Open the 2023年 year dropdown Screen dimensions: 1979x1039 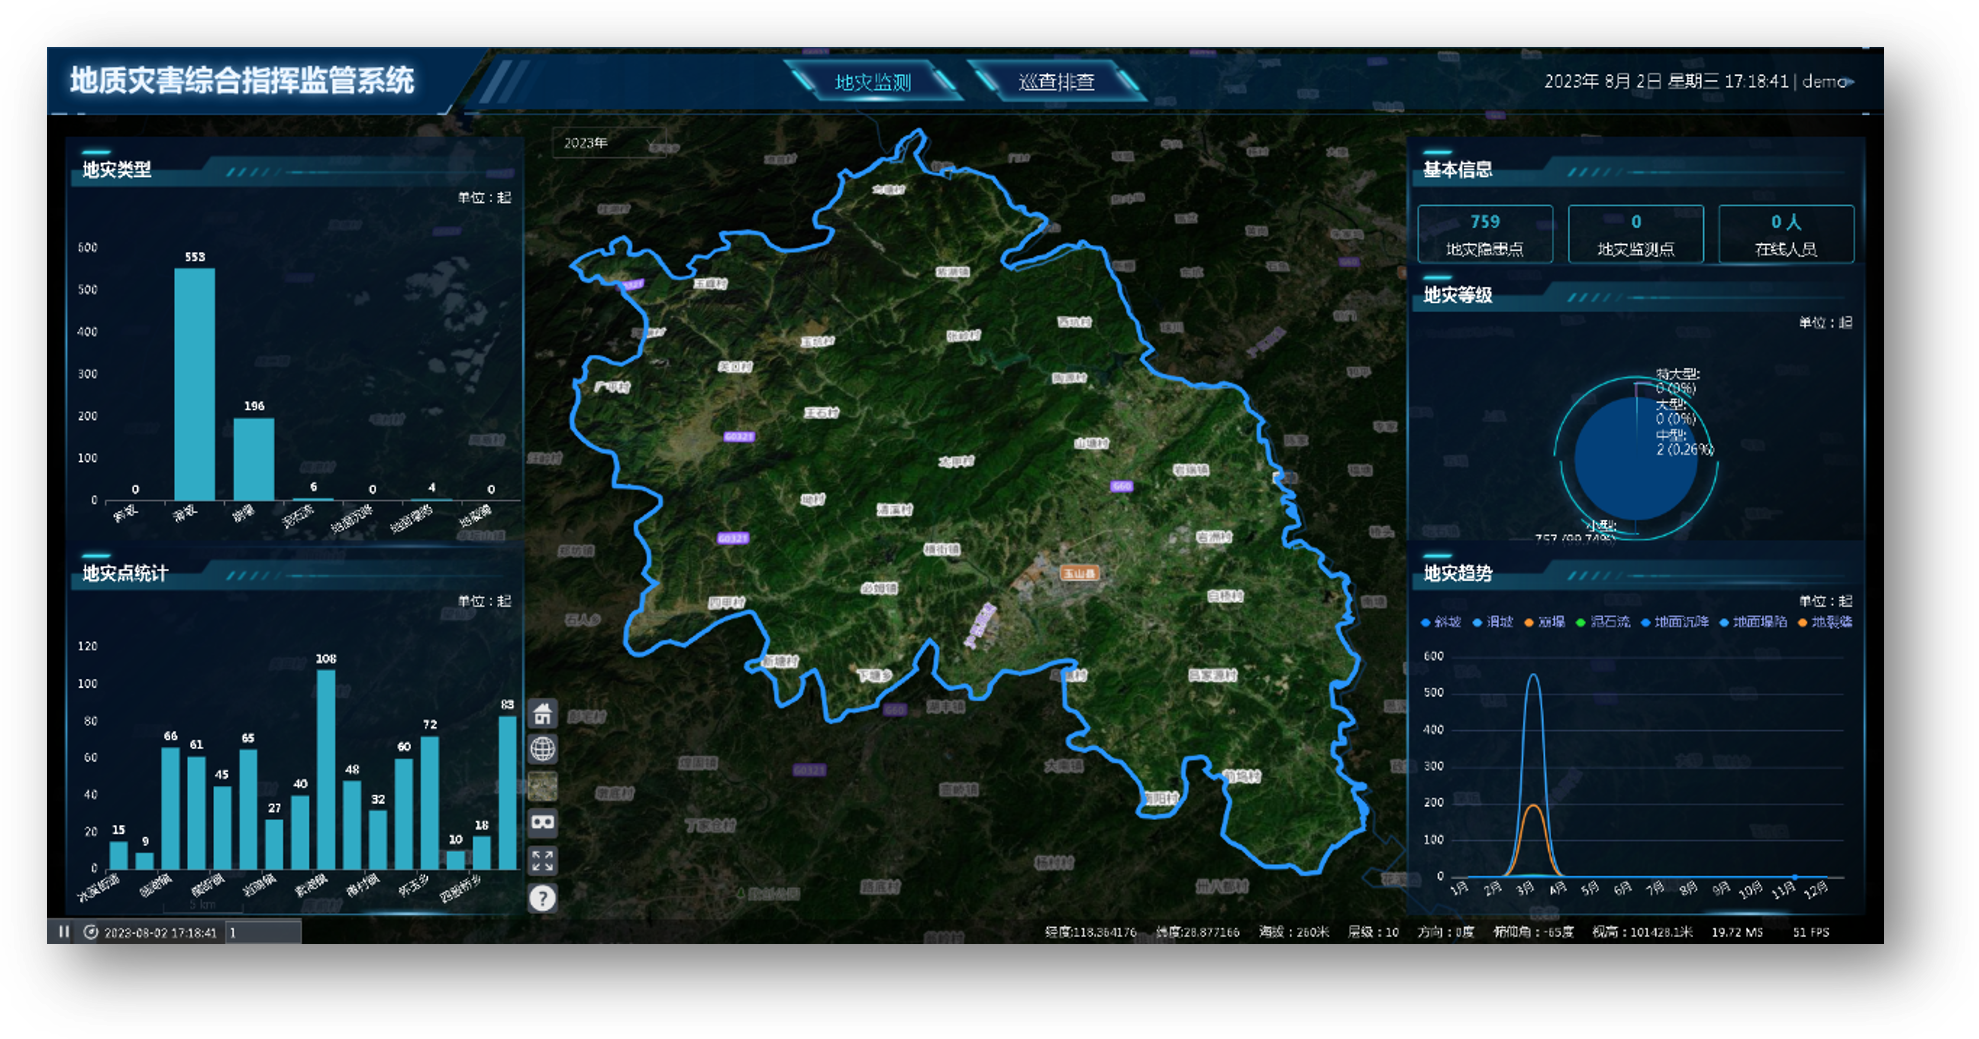608,143
